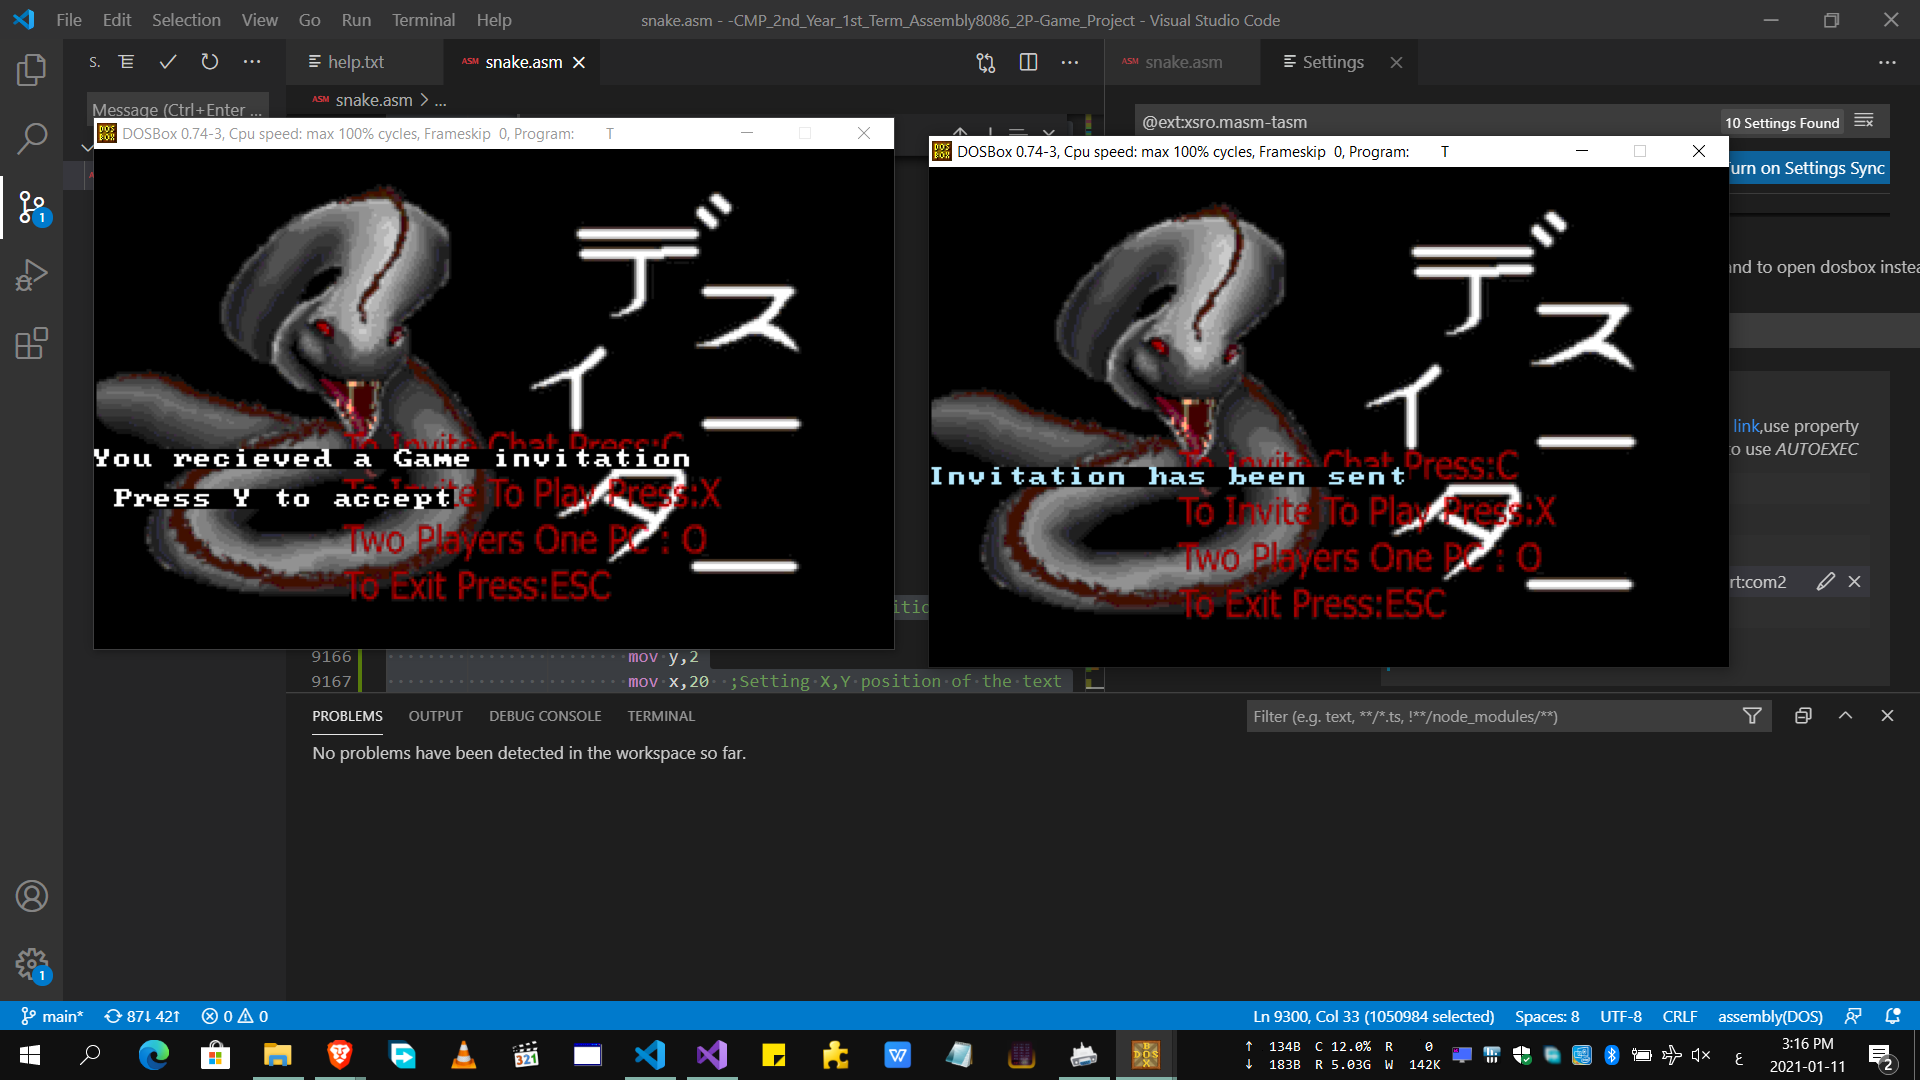Open the Explorer view in activity bar

pyautogui.click(x=31, y=70)
